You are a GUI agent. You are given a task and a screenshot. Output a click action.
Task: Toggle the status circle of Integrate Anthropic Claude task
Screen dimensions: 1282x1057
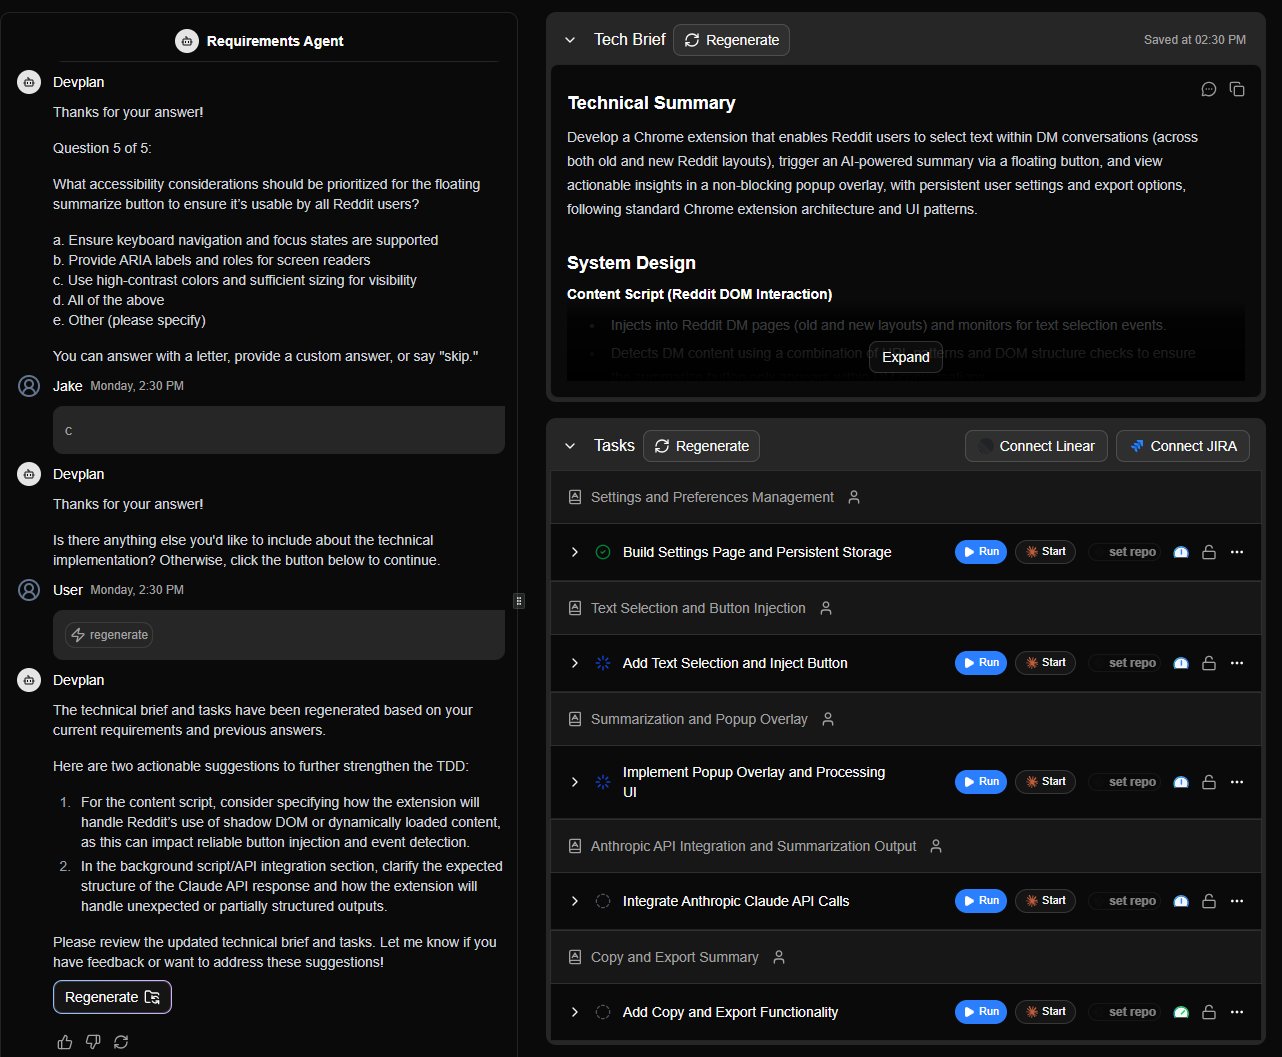[603, 901]
